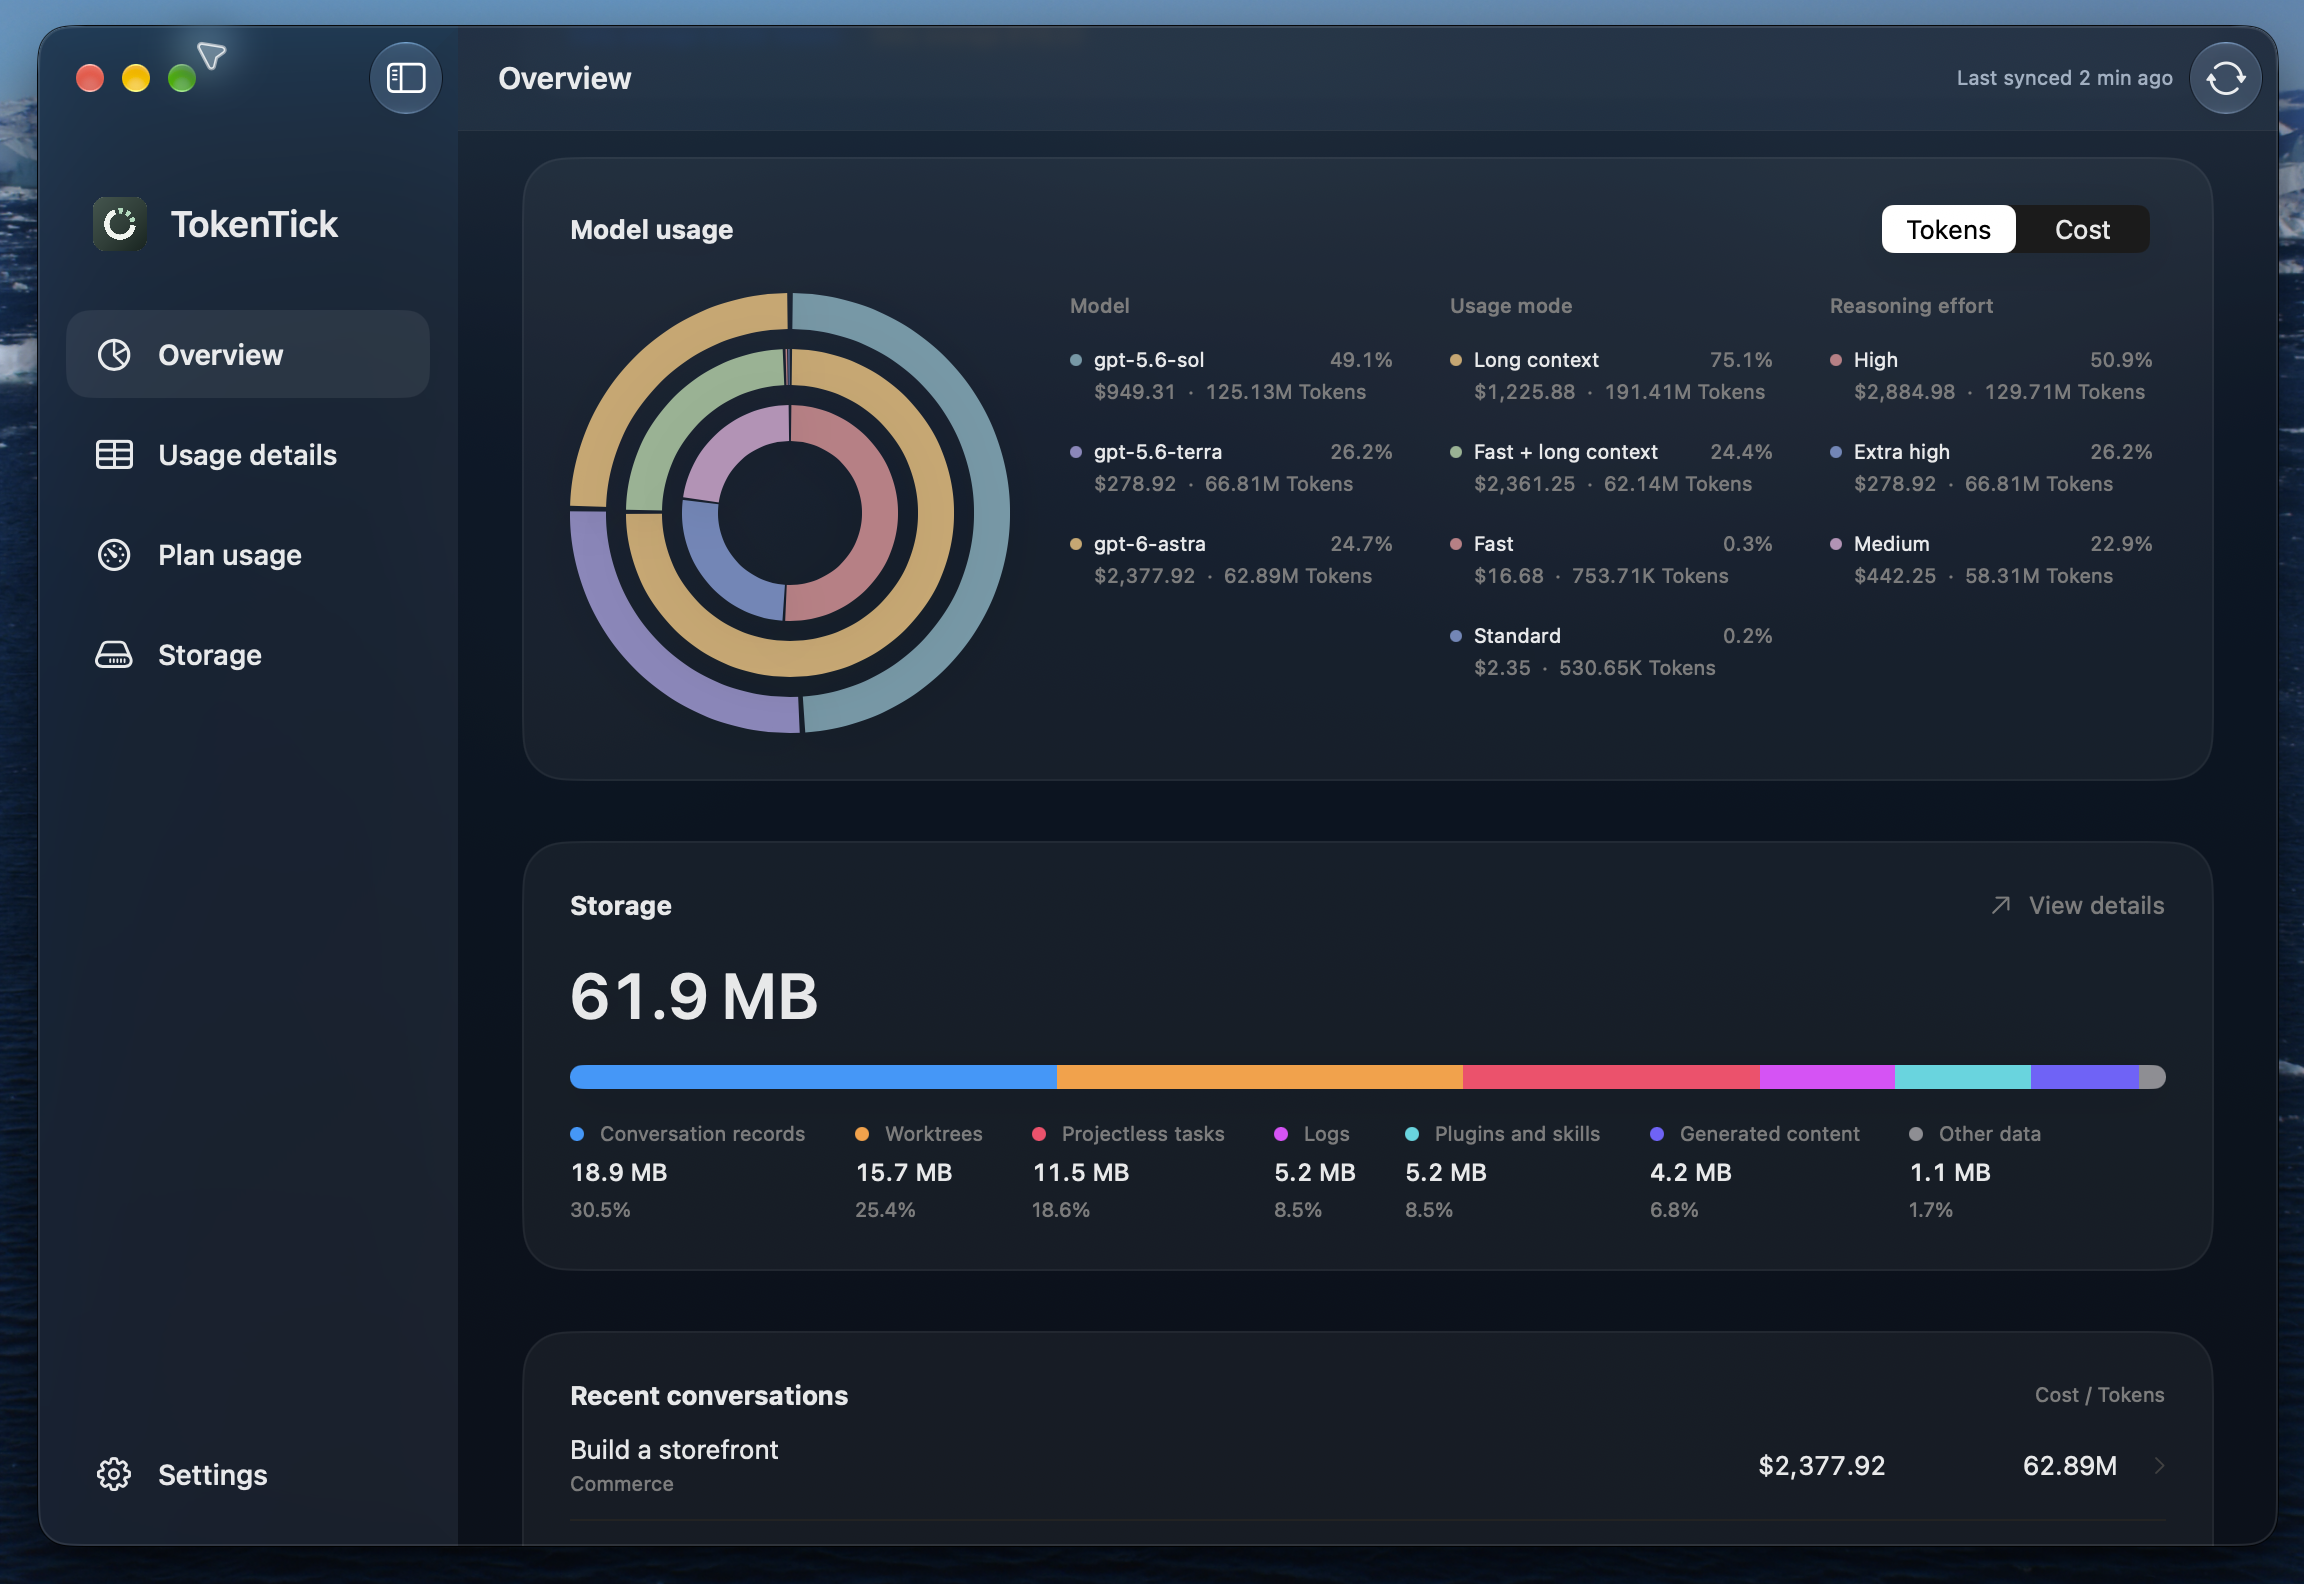Click the Recent conversations heading
2304x1584 pixels.
click(x=709, y=1396)
